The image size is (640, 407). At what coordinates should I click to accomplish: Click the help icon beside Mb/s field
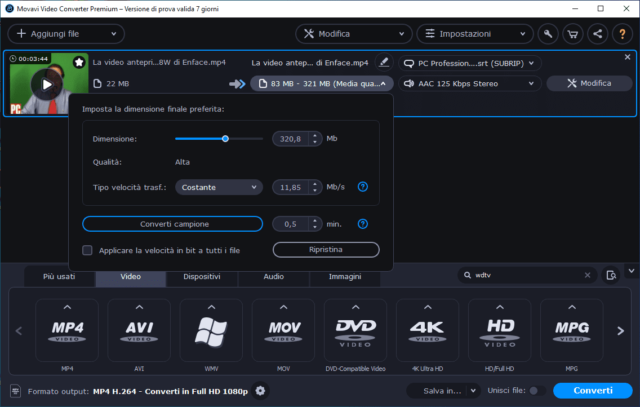tap(363, 187)
